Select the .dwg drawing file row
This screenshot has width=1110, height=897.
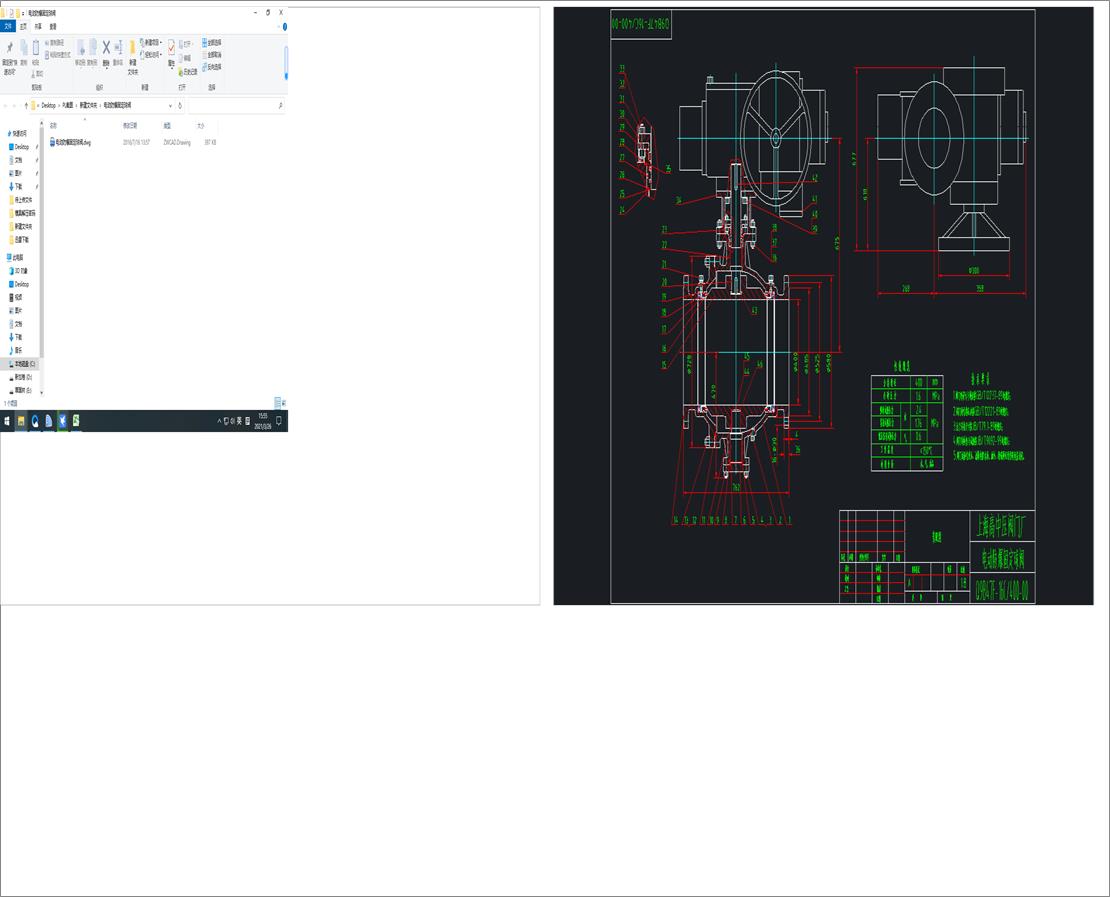point(133,142)
